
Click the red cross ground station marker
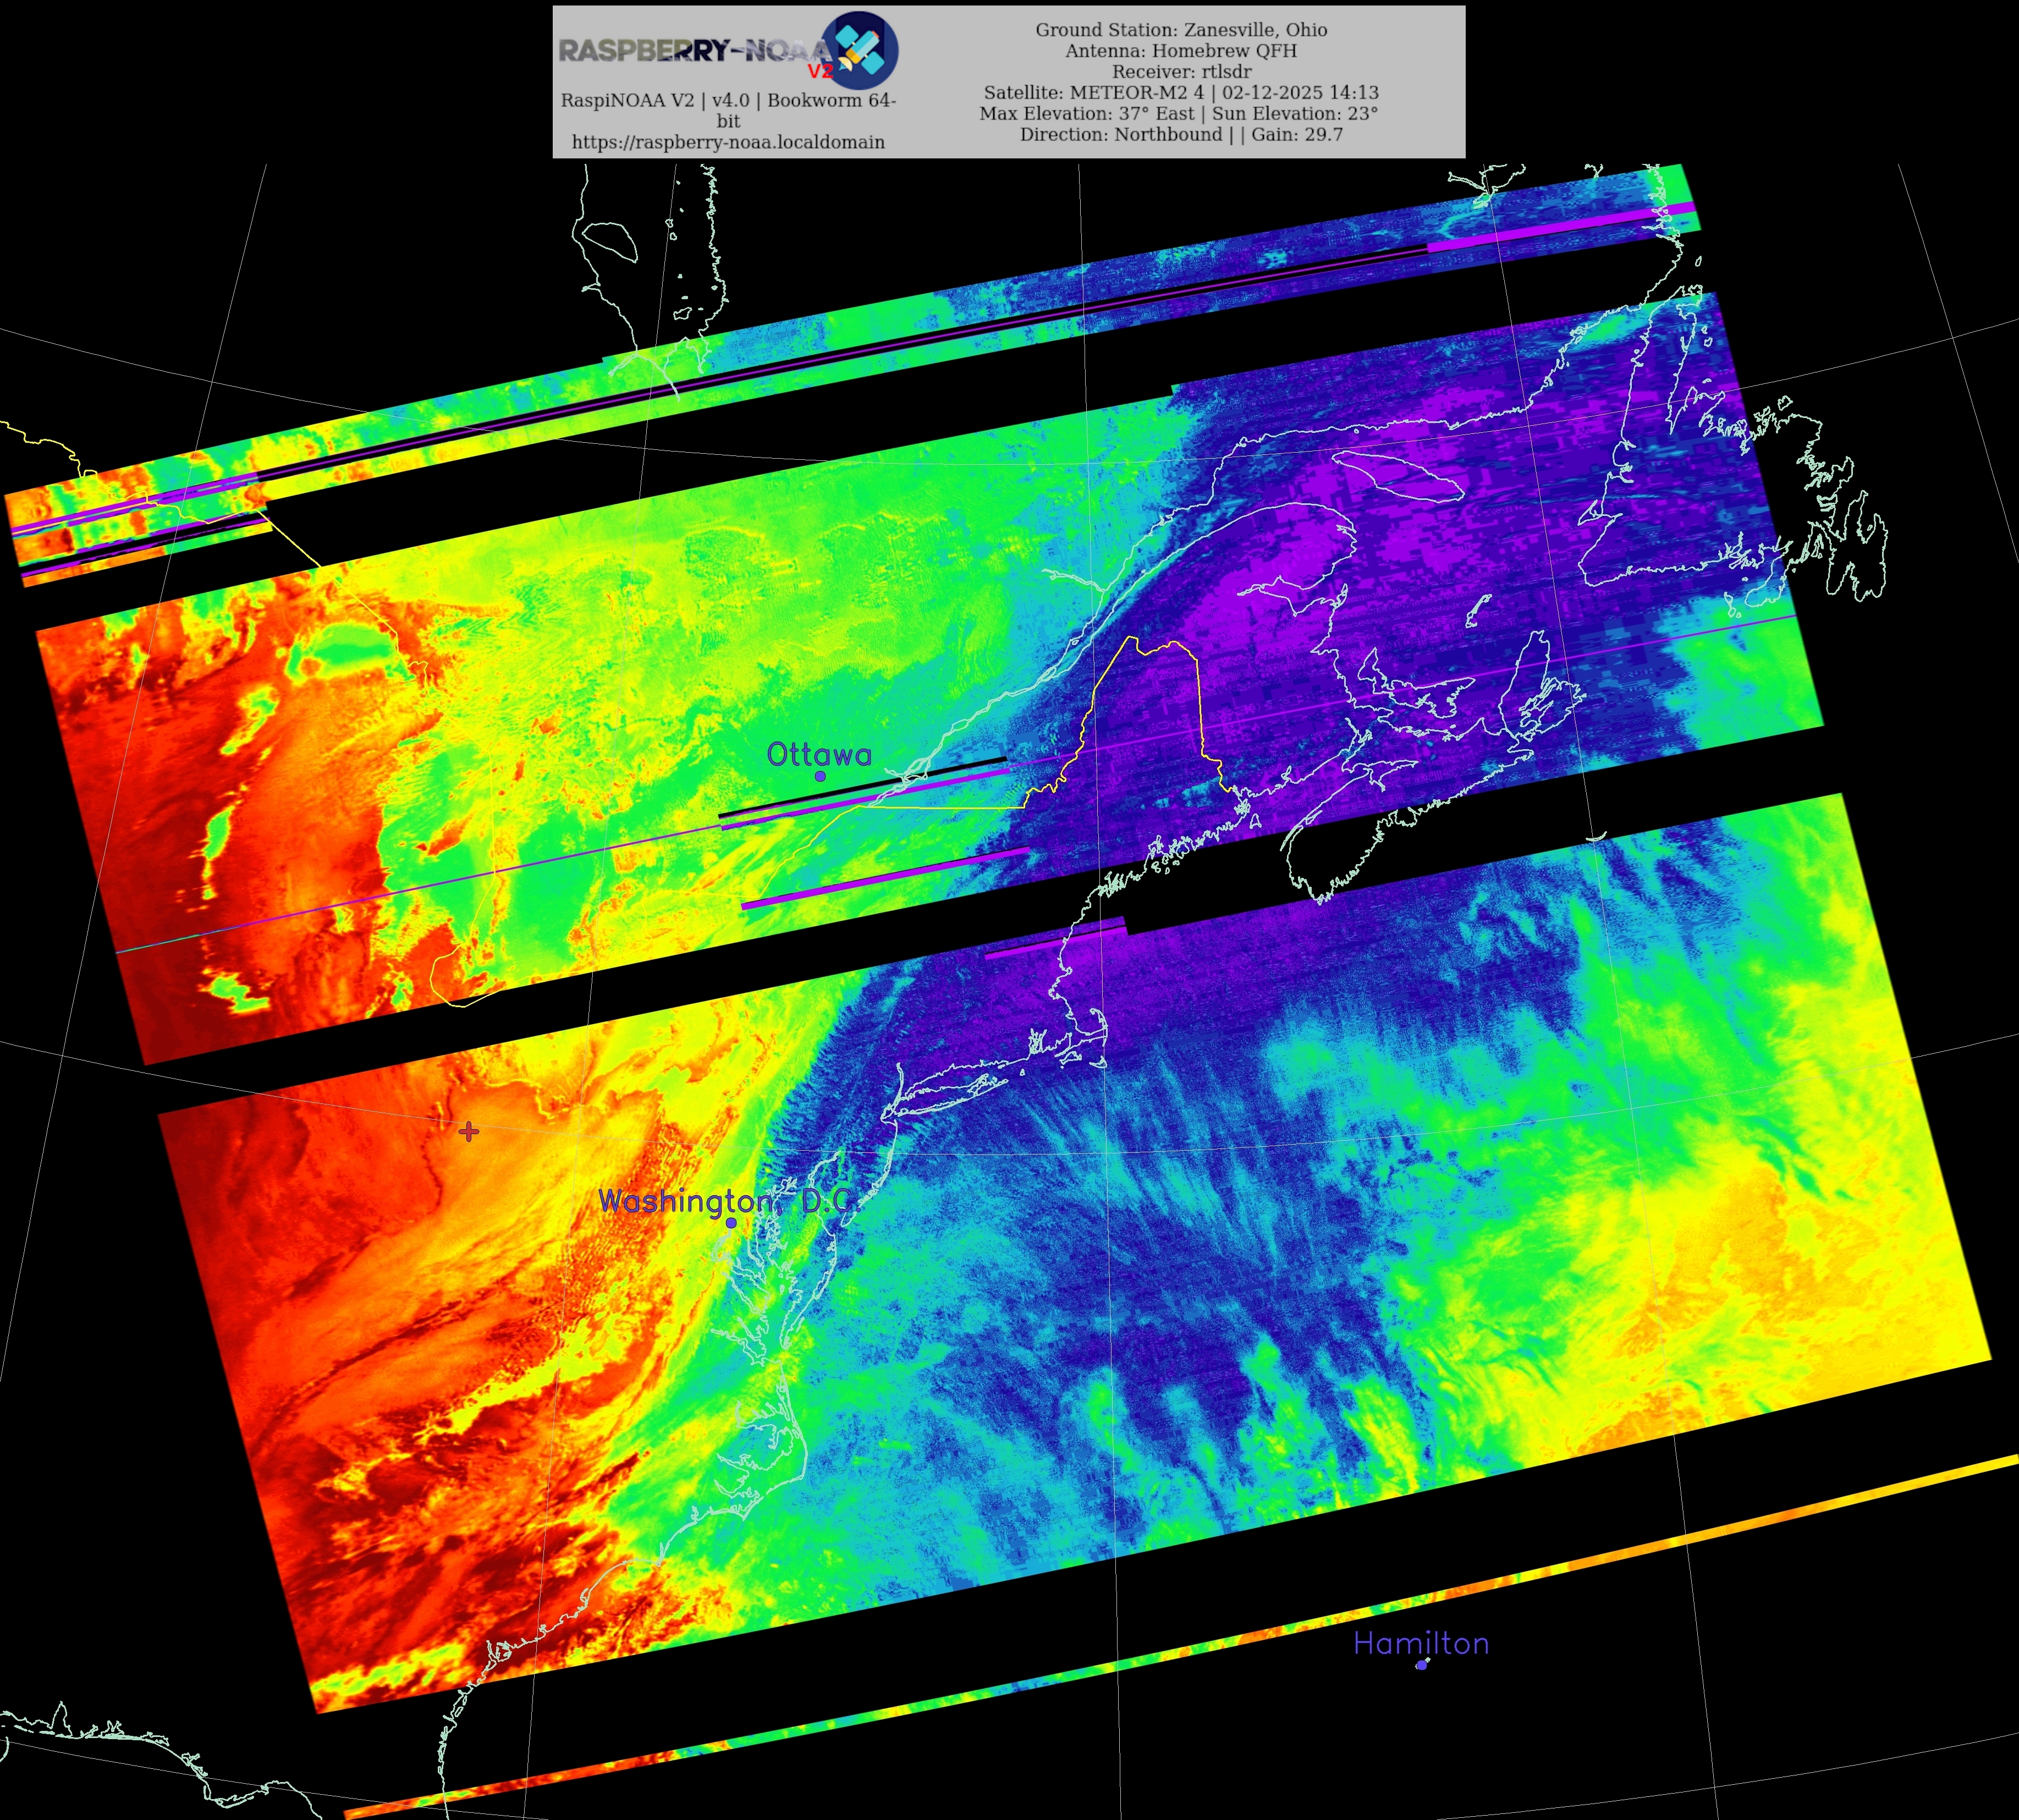(468, 1131)
